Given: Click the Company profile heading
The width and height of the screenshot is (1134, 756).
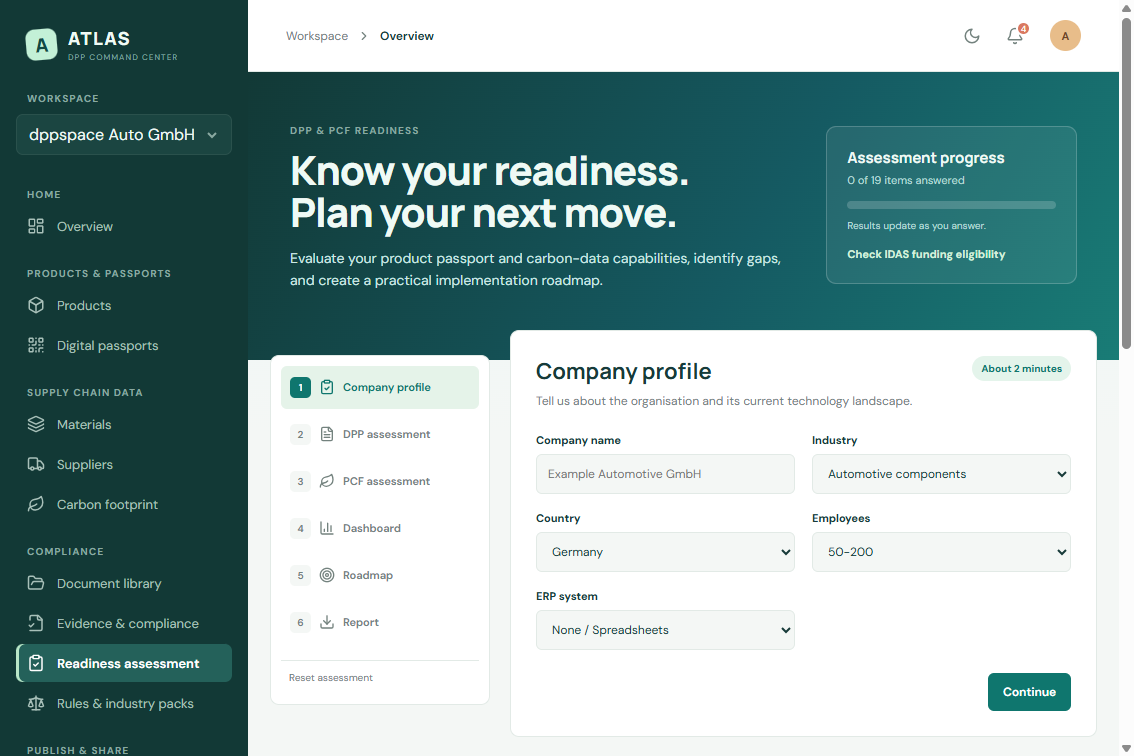Looking at the screenshot, I should point(623,371).
